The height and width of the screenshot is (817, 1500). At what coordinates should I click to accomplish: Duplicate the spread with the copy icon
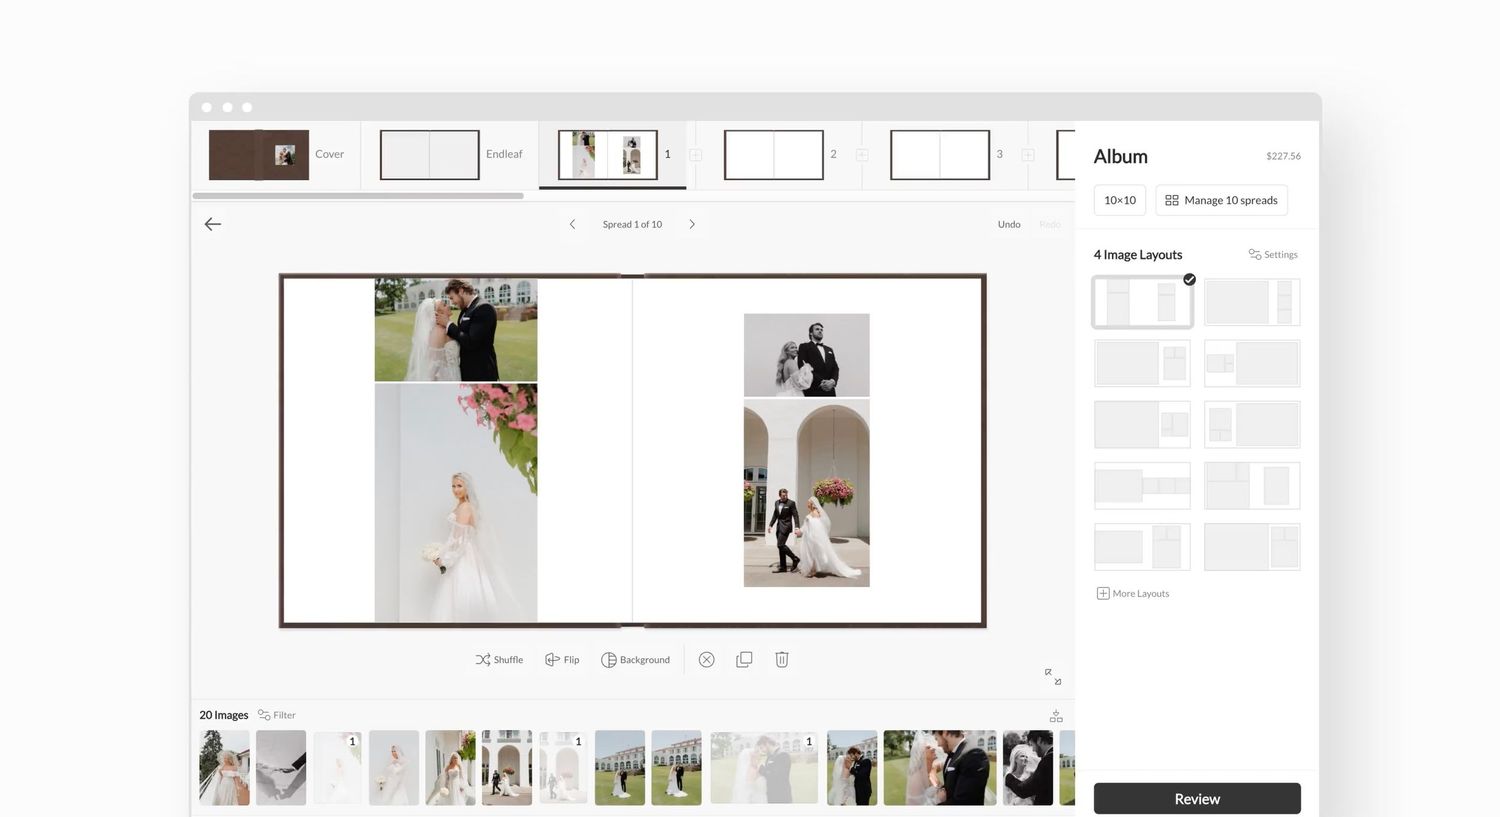744,660
